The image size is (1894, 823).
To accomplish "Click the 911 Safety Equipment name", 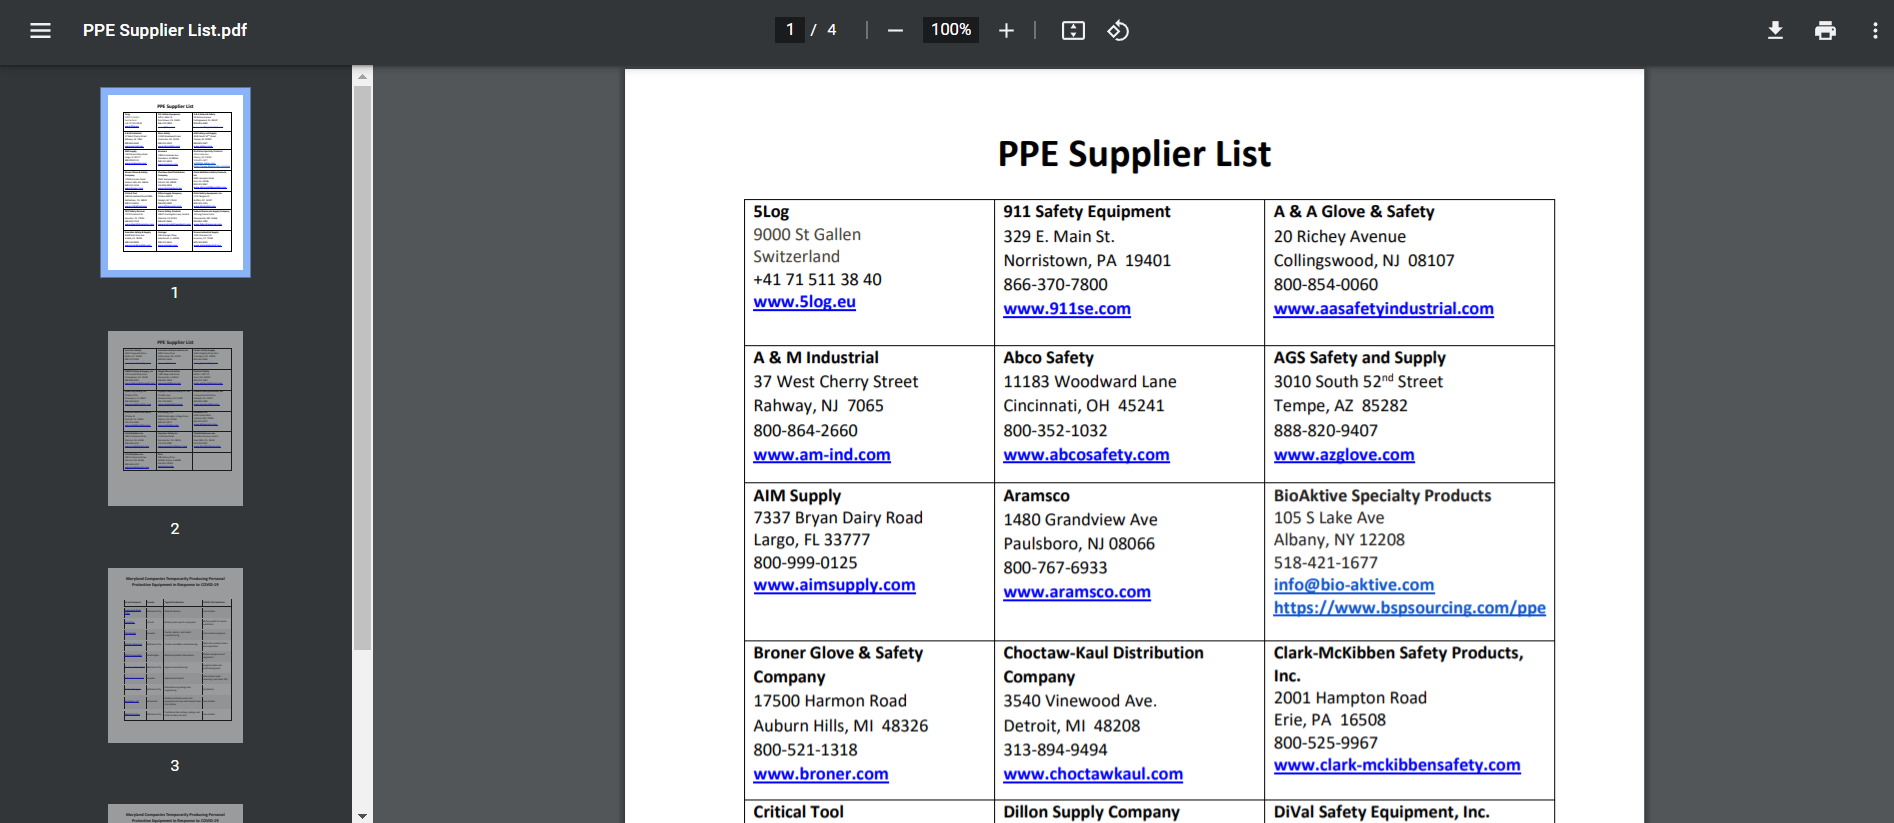I will tap(1087, 212).
